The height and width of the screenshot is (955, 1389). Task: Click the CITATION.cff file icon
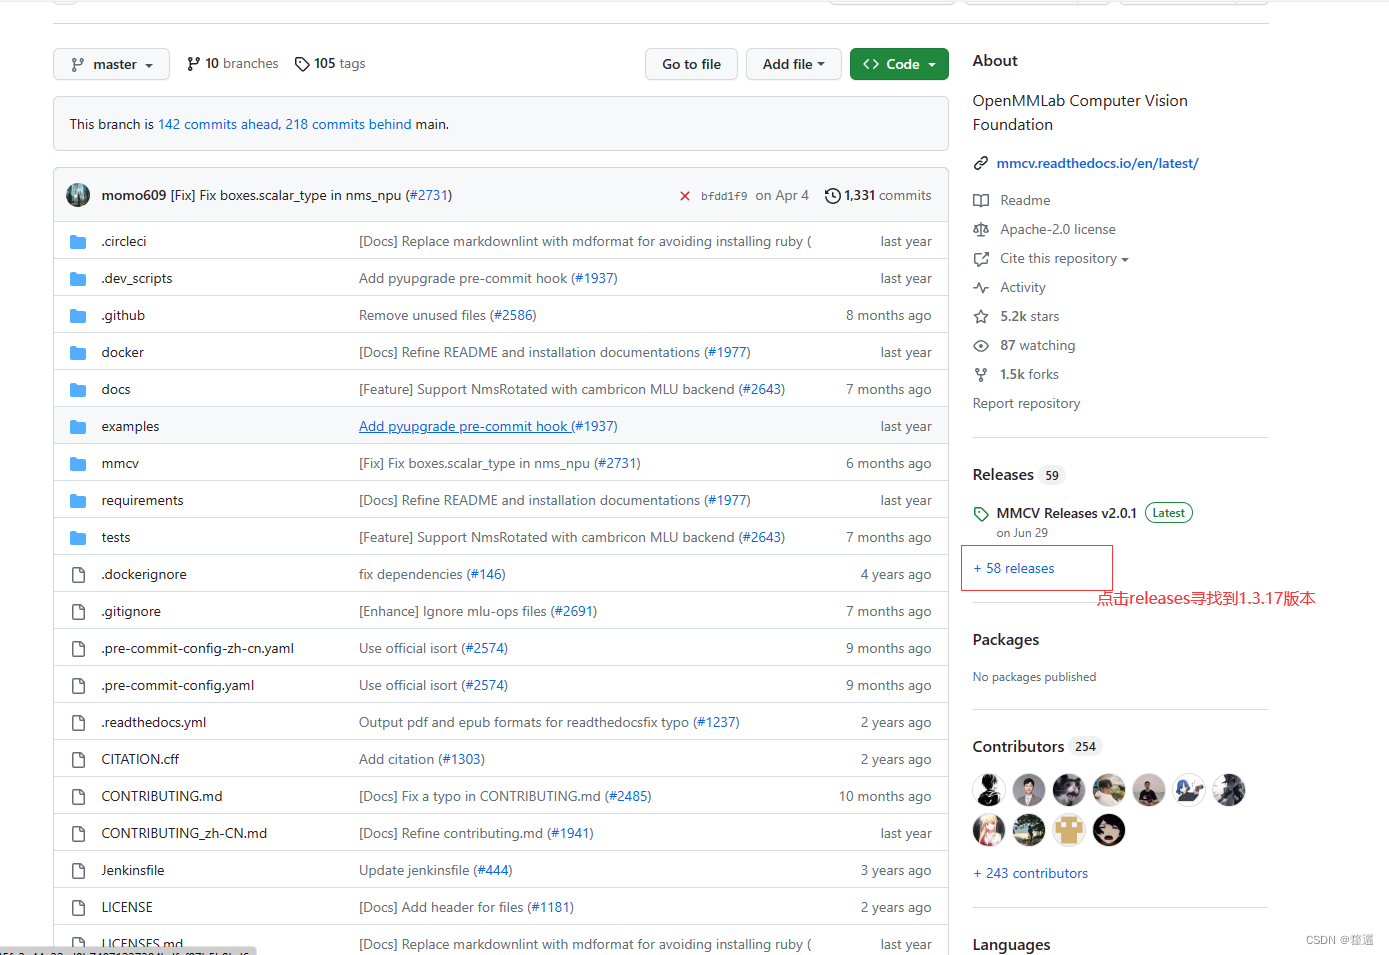pos(78,759)
